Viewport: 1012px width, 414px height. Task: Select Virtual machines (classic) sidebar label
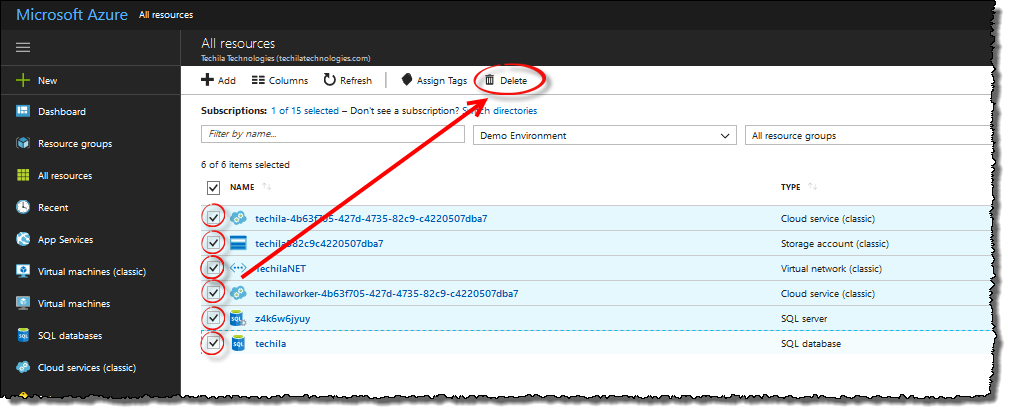click(x=92, y=272)
